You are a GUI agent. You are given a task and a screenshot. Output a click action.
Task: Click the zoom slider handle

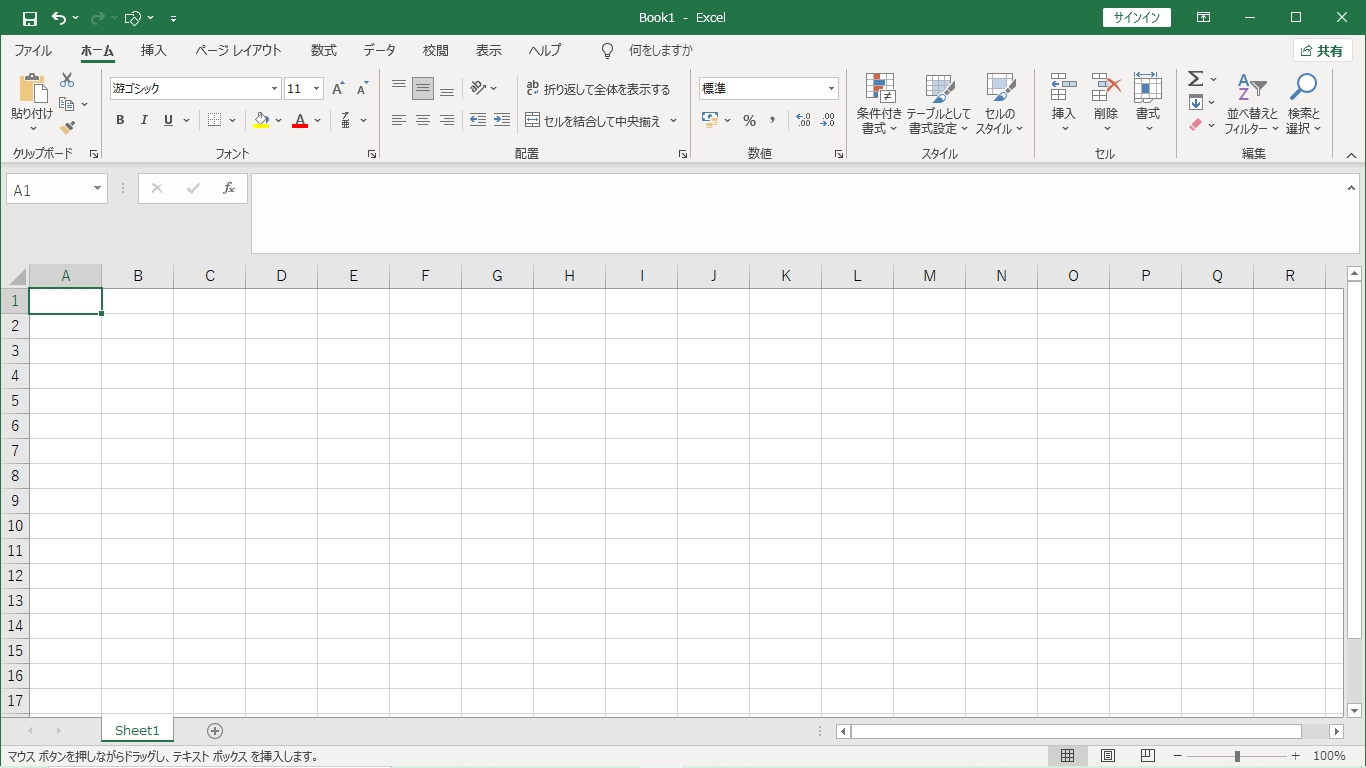coord(1237,757)
